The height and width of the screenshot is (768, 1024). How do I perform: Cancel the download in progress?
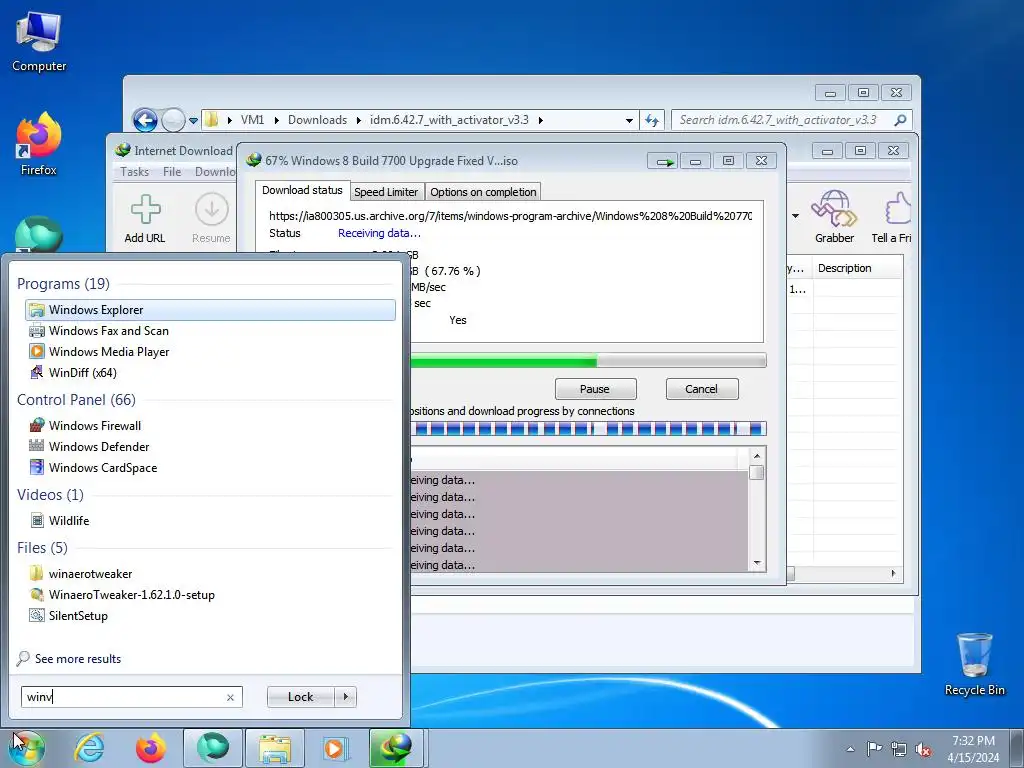click(701, 389)
